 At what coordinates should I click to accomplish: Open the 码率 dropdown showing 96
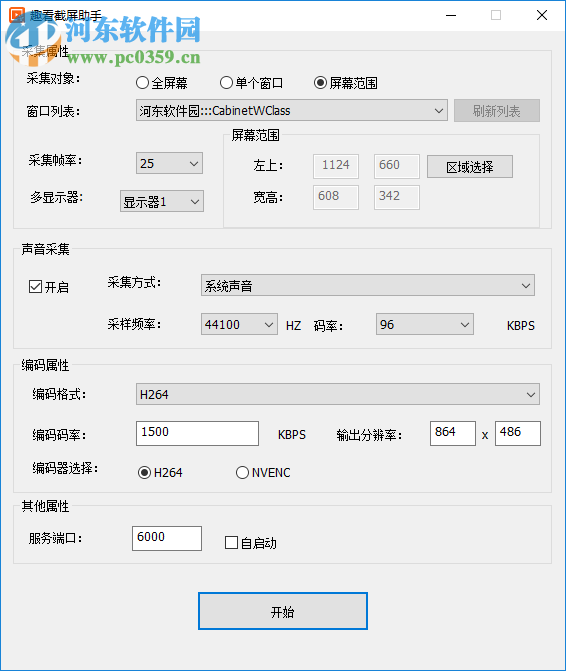pyautogui.click(x=425, y=324)
